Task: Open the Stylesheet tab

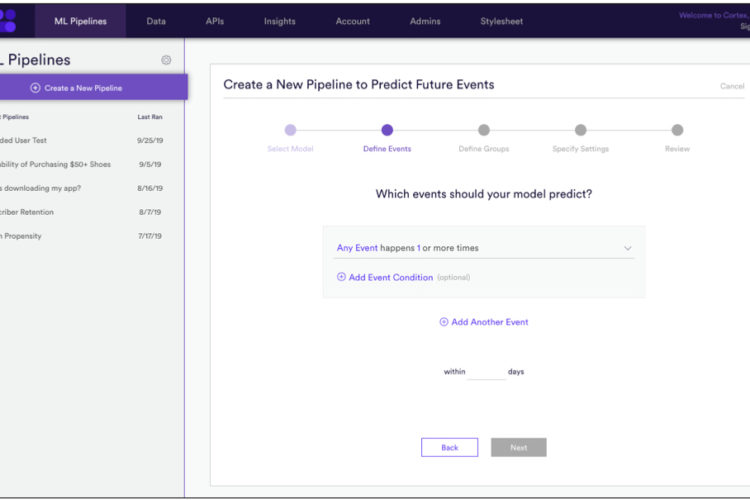Action: tap(501, 21)
